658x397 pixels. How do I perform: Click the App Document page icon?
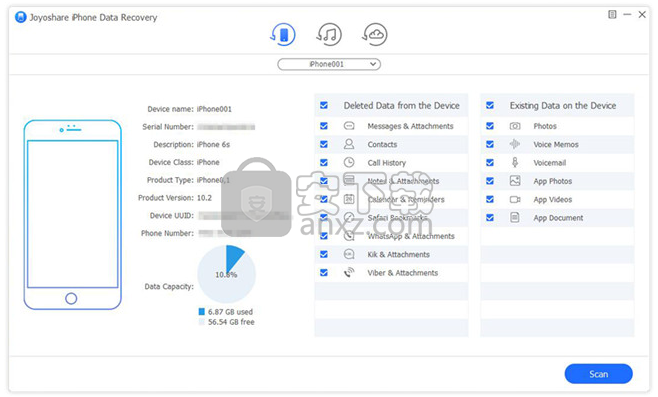pos(515,217)
